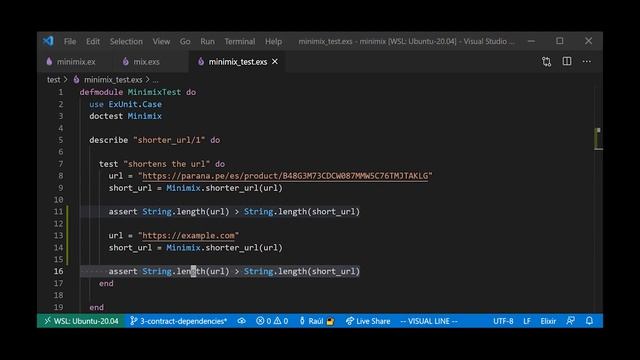Click the publish to cloud icon

[242, 321]
